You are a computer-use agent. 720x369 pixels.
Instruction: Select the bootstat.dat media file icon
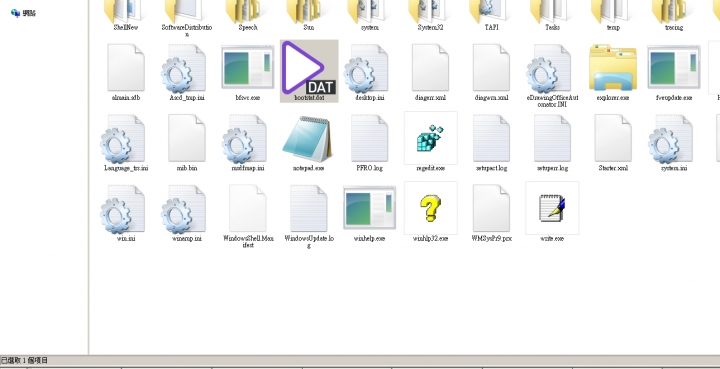[x=309, y=67]
